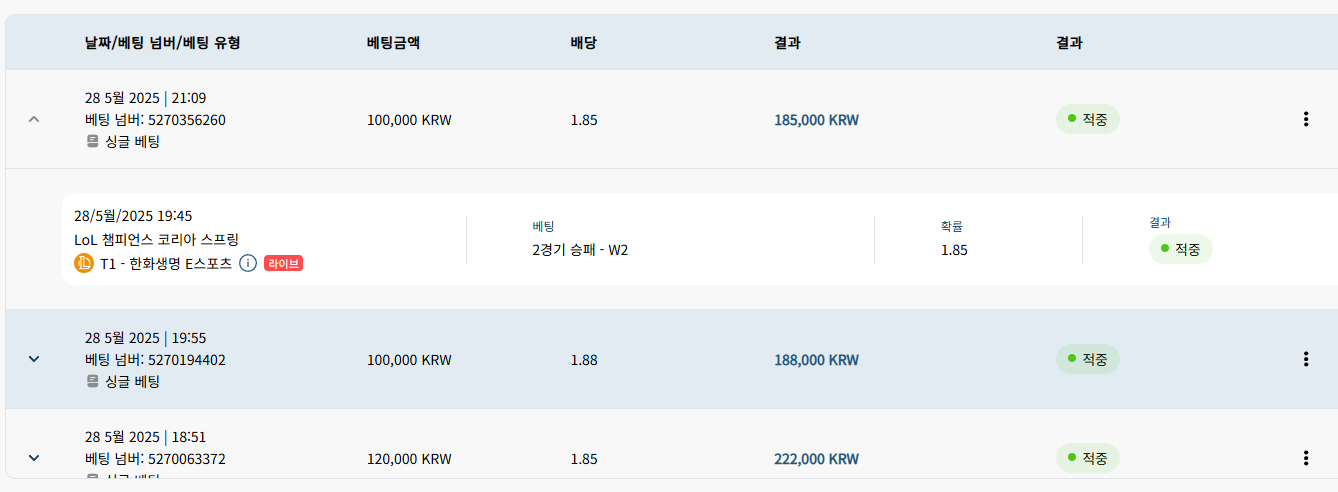Image resolution: width=1338 pixels, height=492 pixels.
Task: Click the 배당 column header
Action: 584,43
